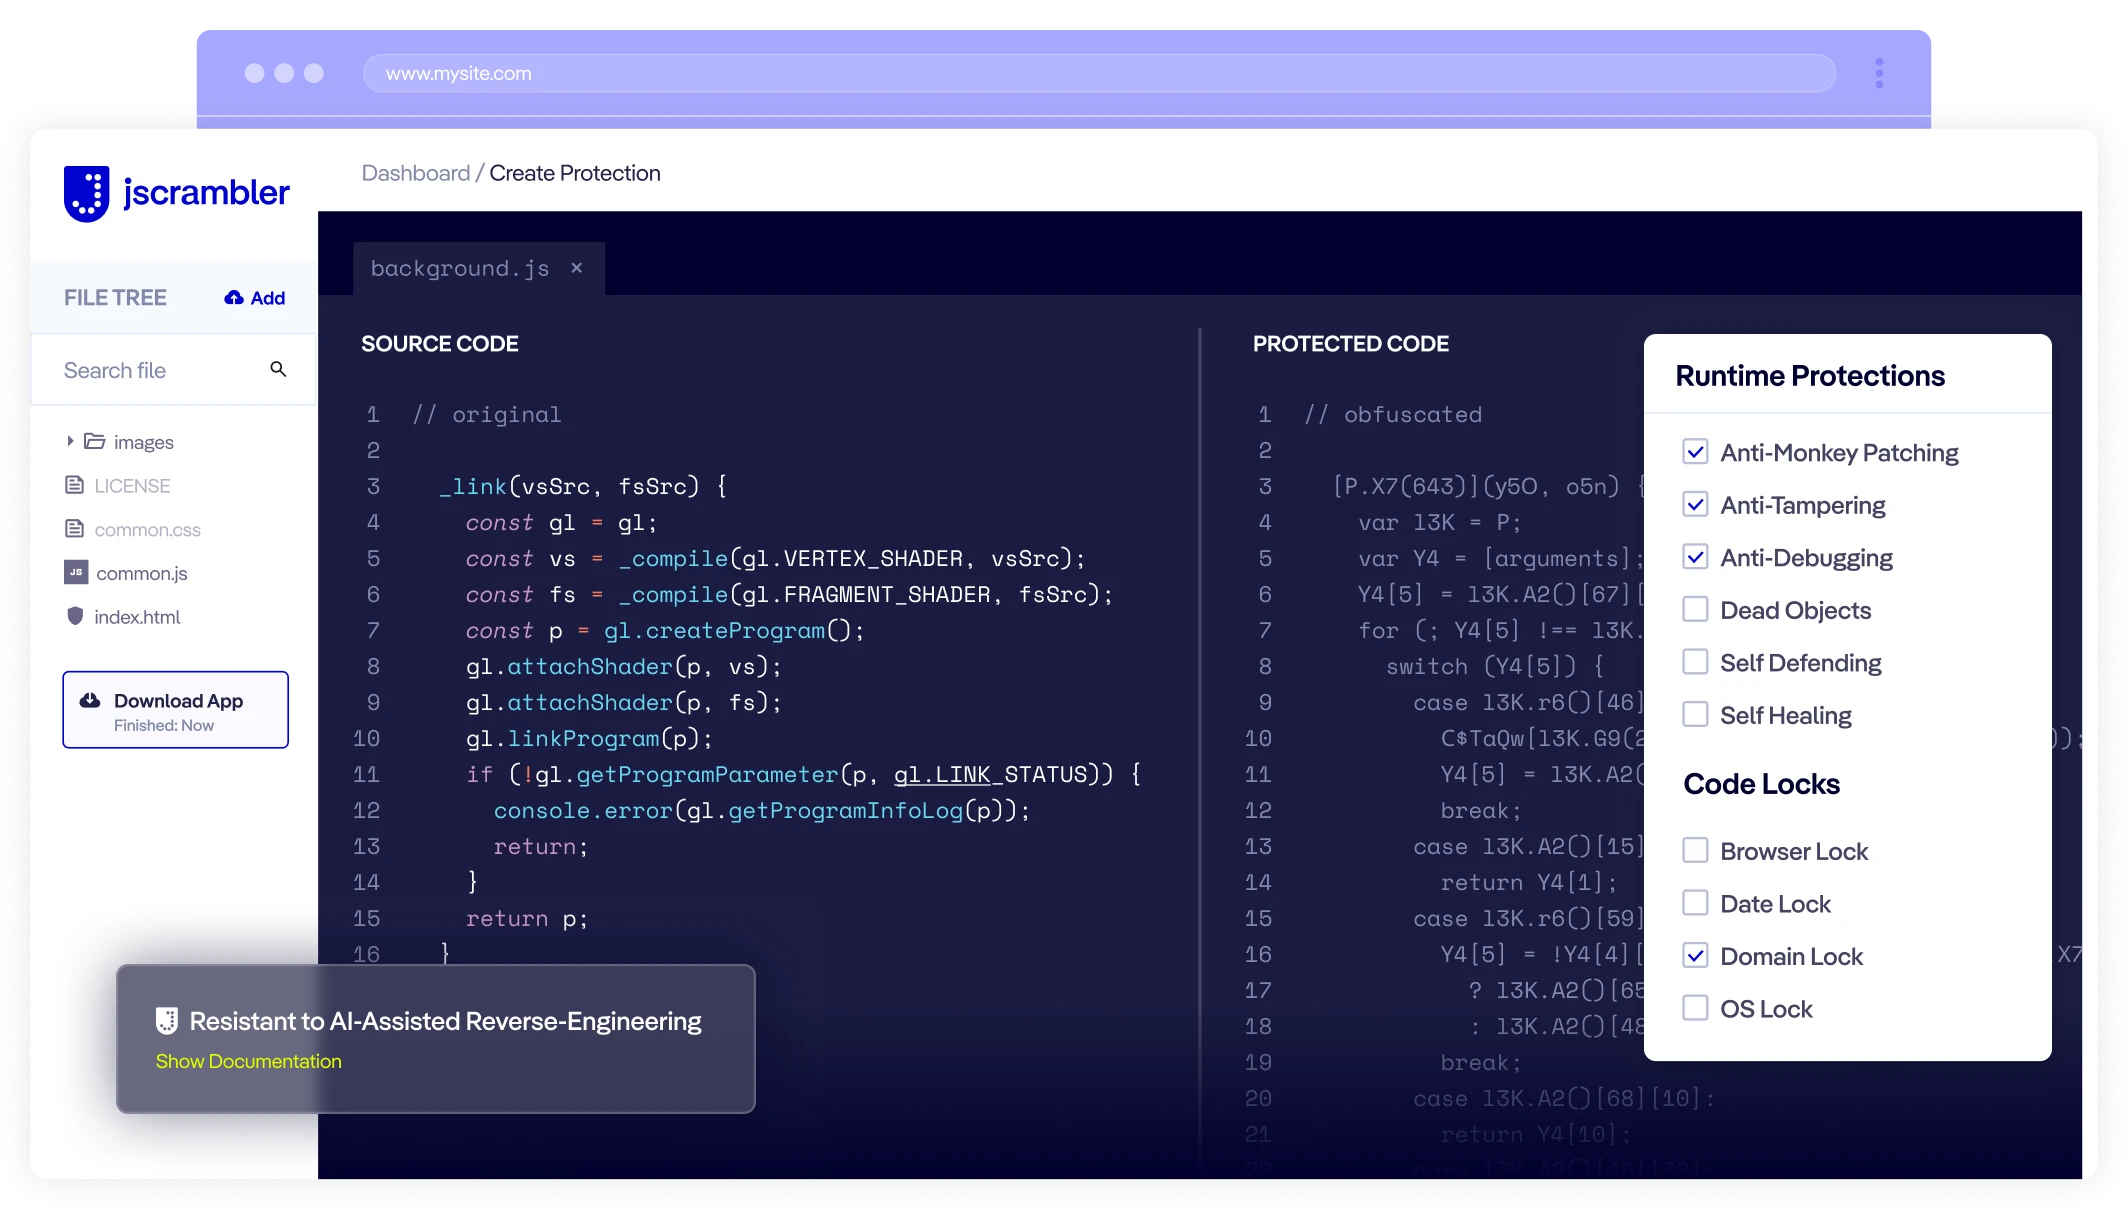Click the 'Resistant to AI-Assisted Reverse-Engineering' title

446,1021
